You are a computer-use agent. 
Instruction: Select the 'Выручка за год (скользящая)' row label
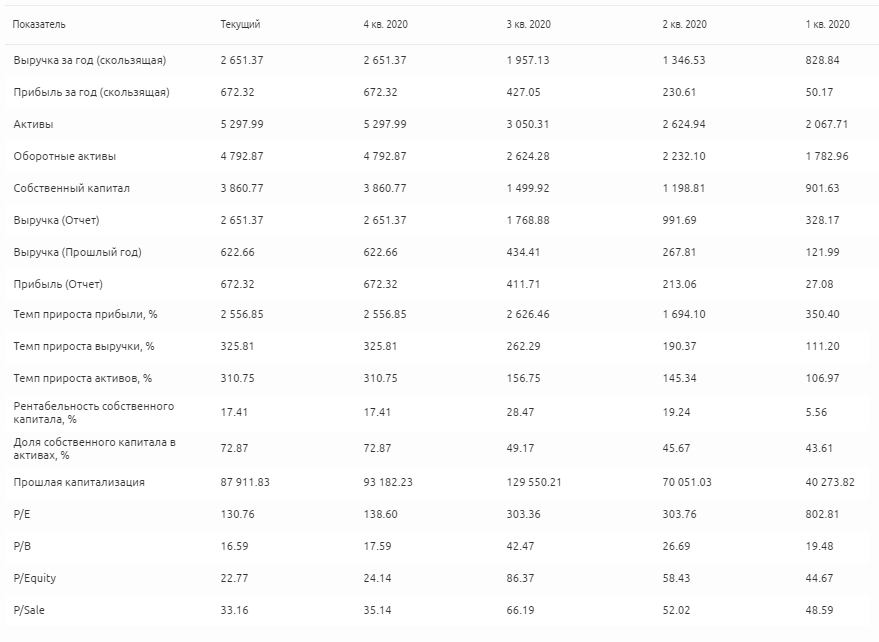(x=90, y=60)
